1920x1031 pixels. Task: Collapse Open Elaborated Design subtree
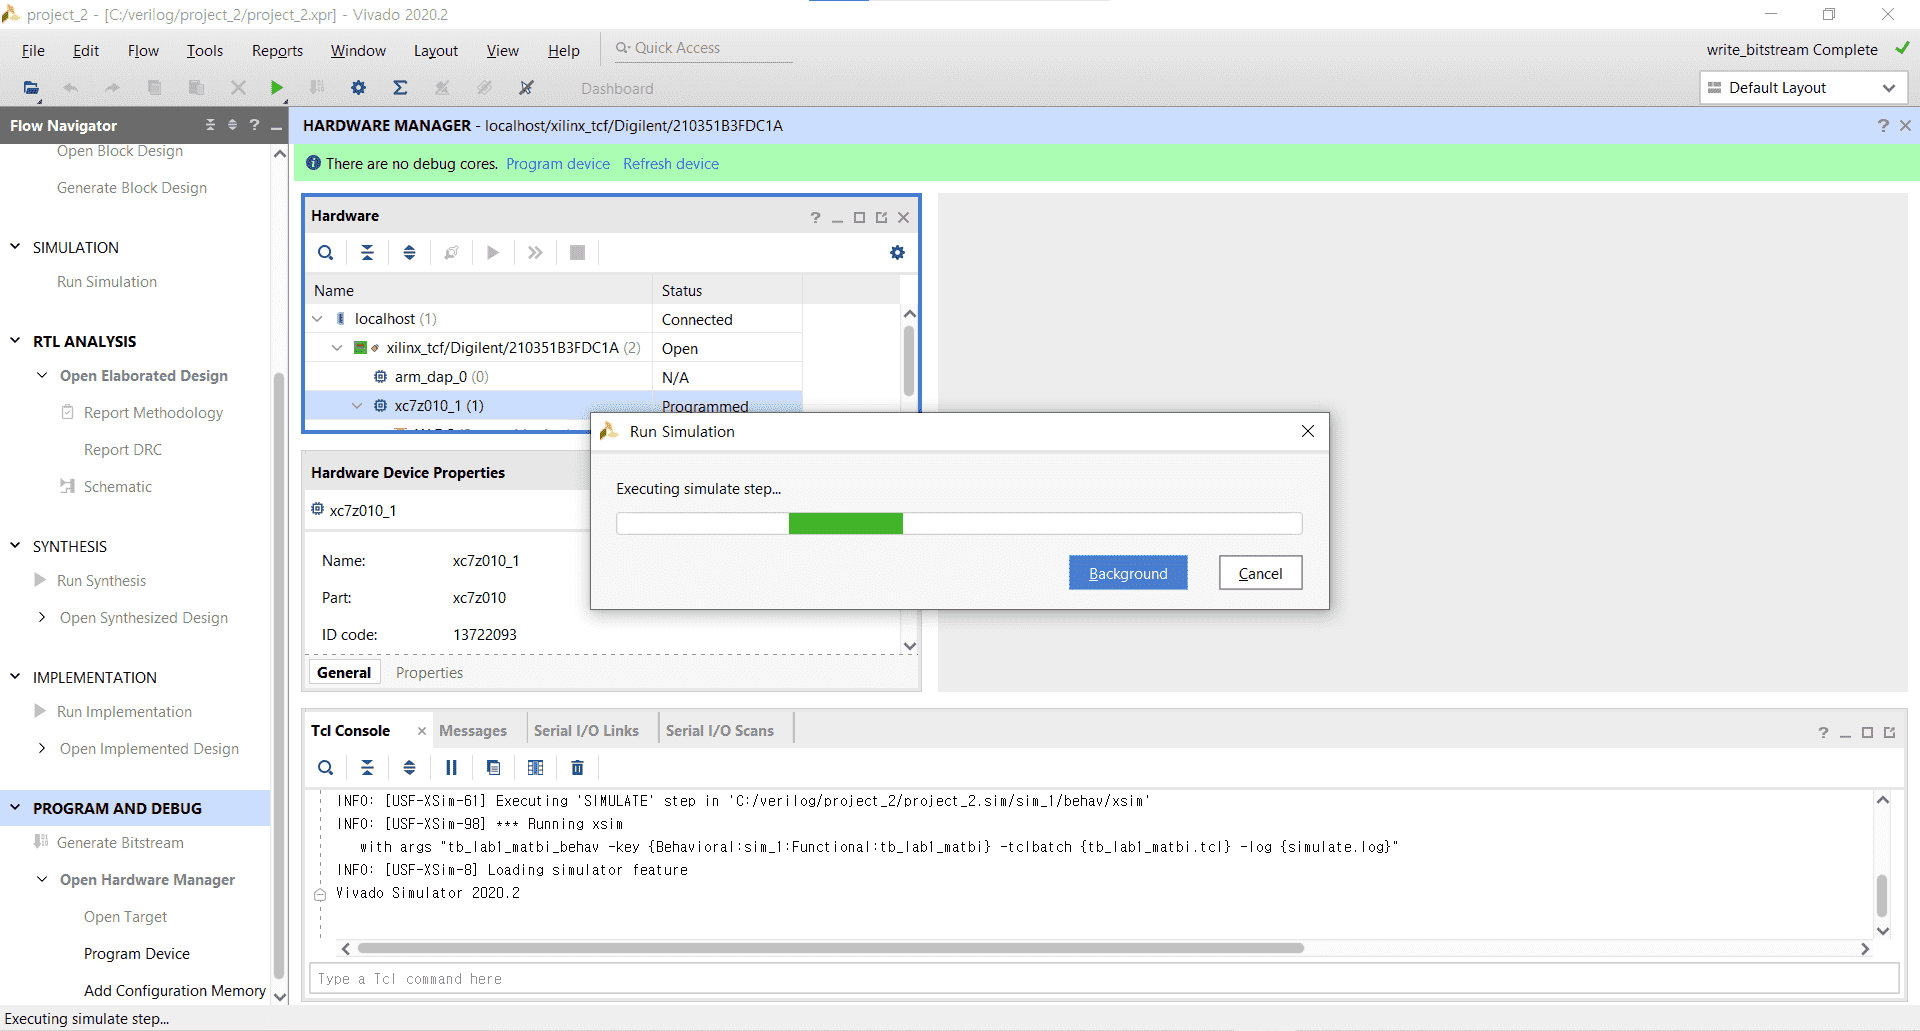pos(42,375)
